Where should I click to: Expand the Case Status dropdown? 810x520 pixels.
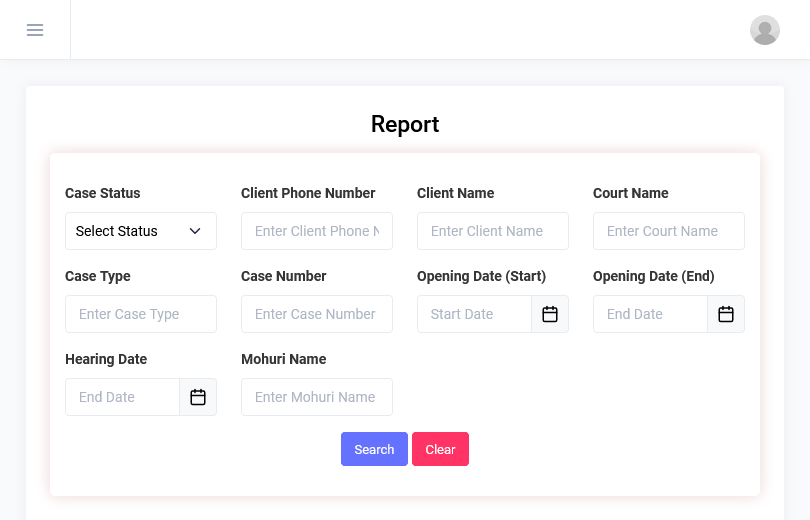(x=141, y=231)
